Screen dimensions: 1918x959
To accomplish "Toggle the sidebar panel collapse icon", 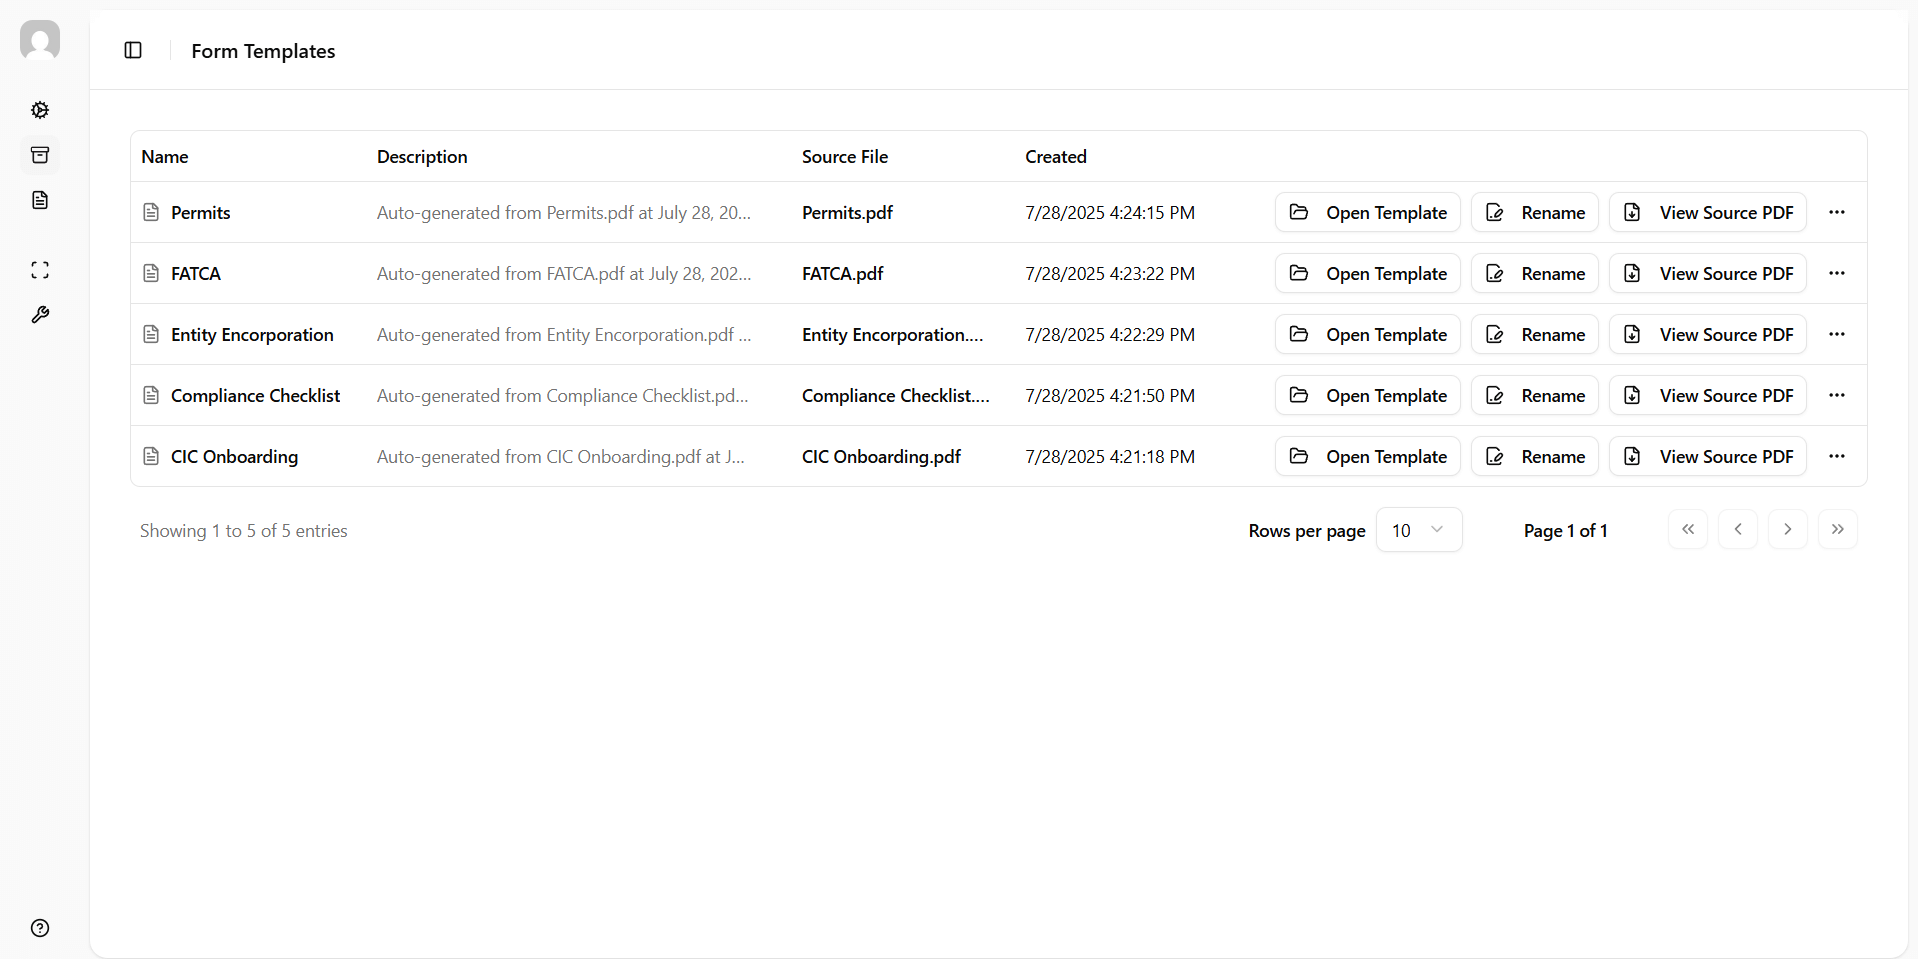I will pyautogui.click(x=133, y=50).
